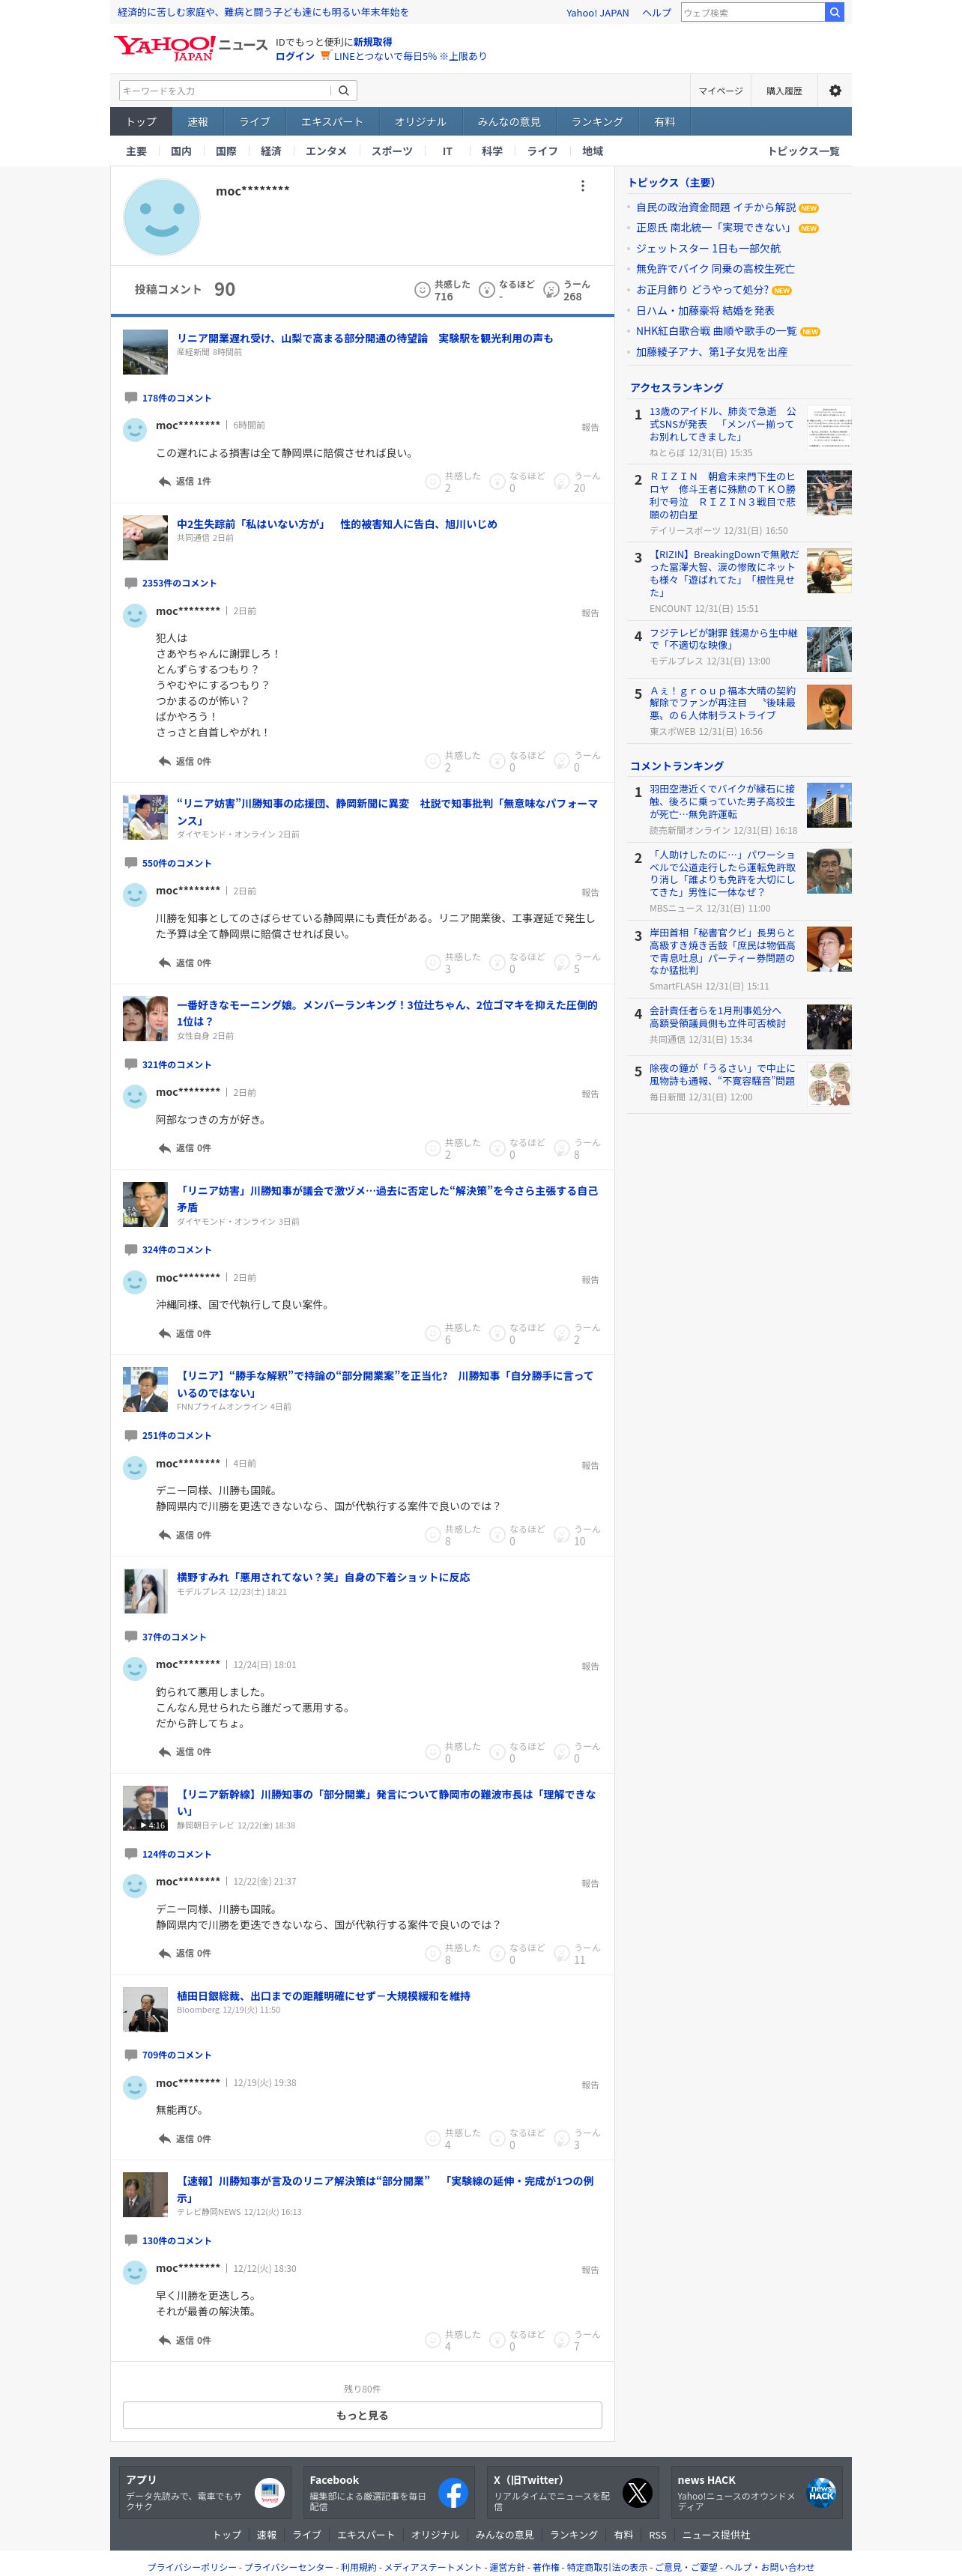Open 178件のコメント link
This screenshot has width=962, height=2576.
tap(177, 398)
